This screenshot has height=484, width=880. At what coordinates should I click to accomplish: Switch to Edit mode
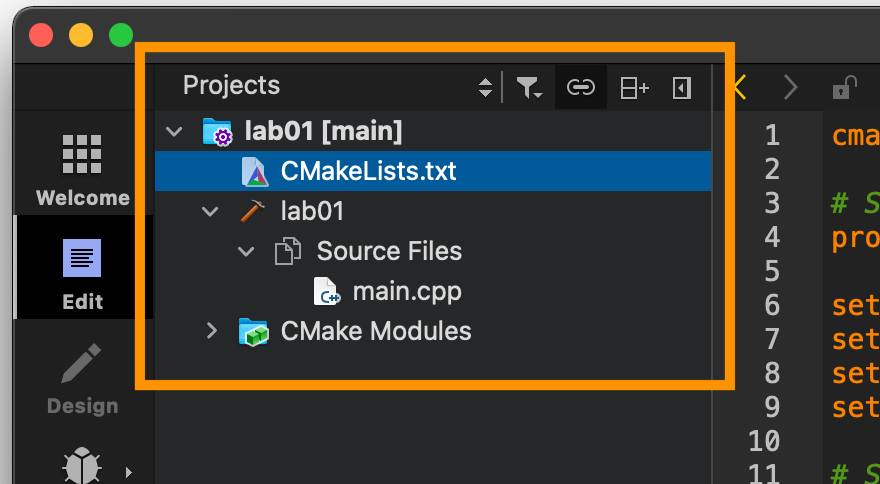click(x=82, y=274)
